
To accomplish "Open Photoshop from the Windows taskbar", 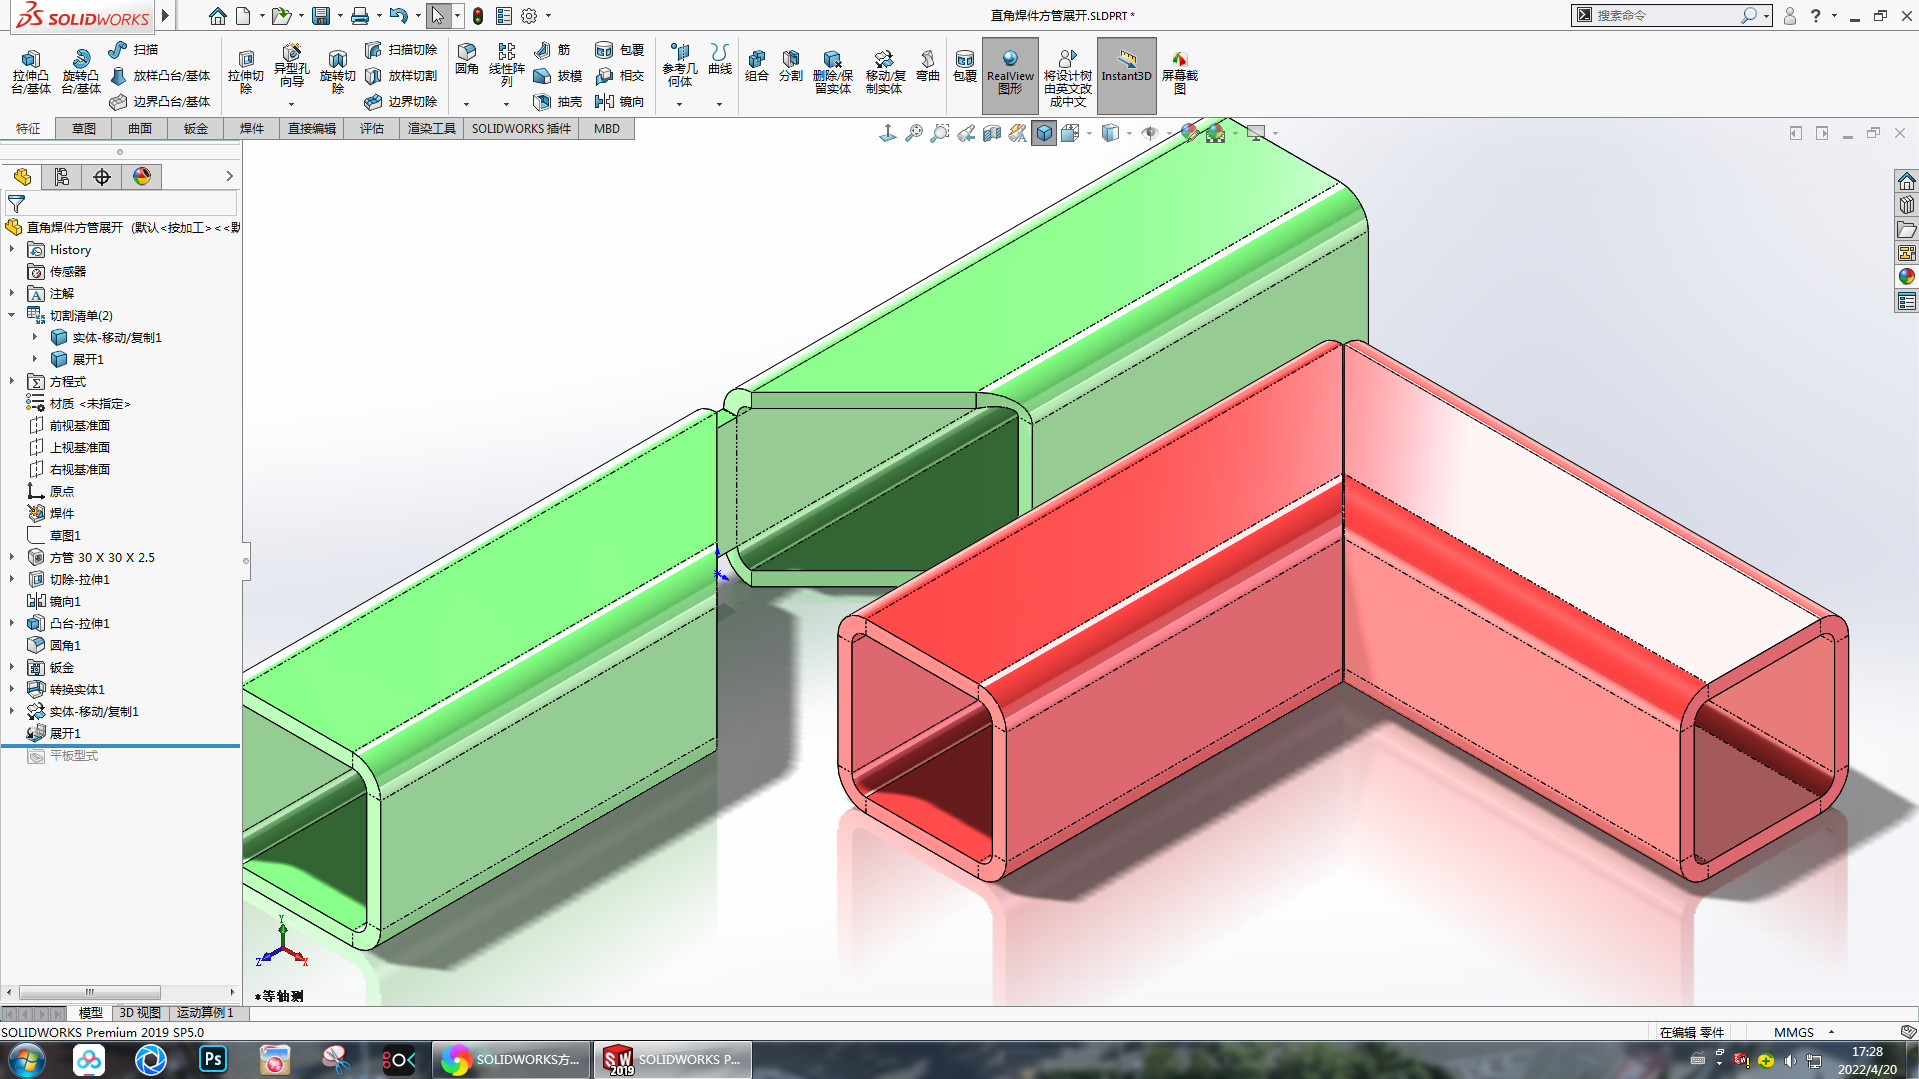I will [213, 1059].
